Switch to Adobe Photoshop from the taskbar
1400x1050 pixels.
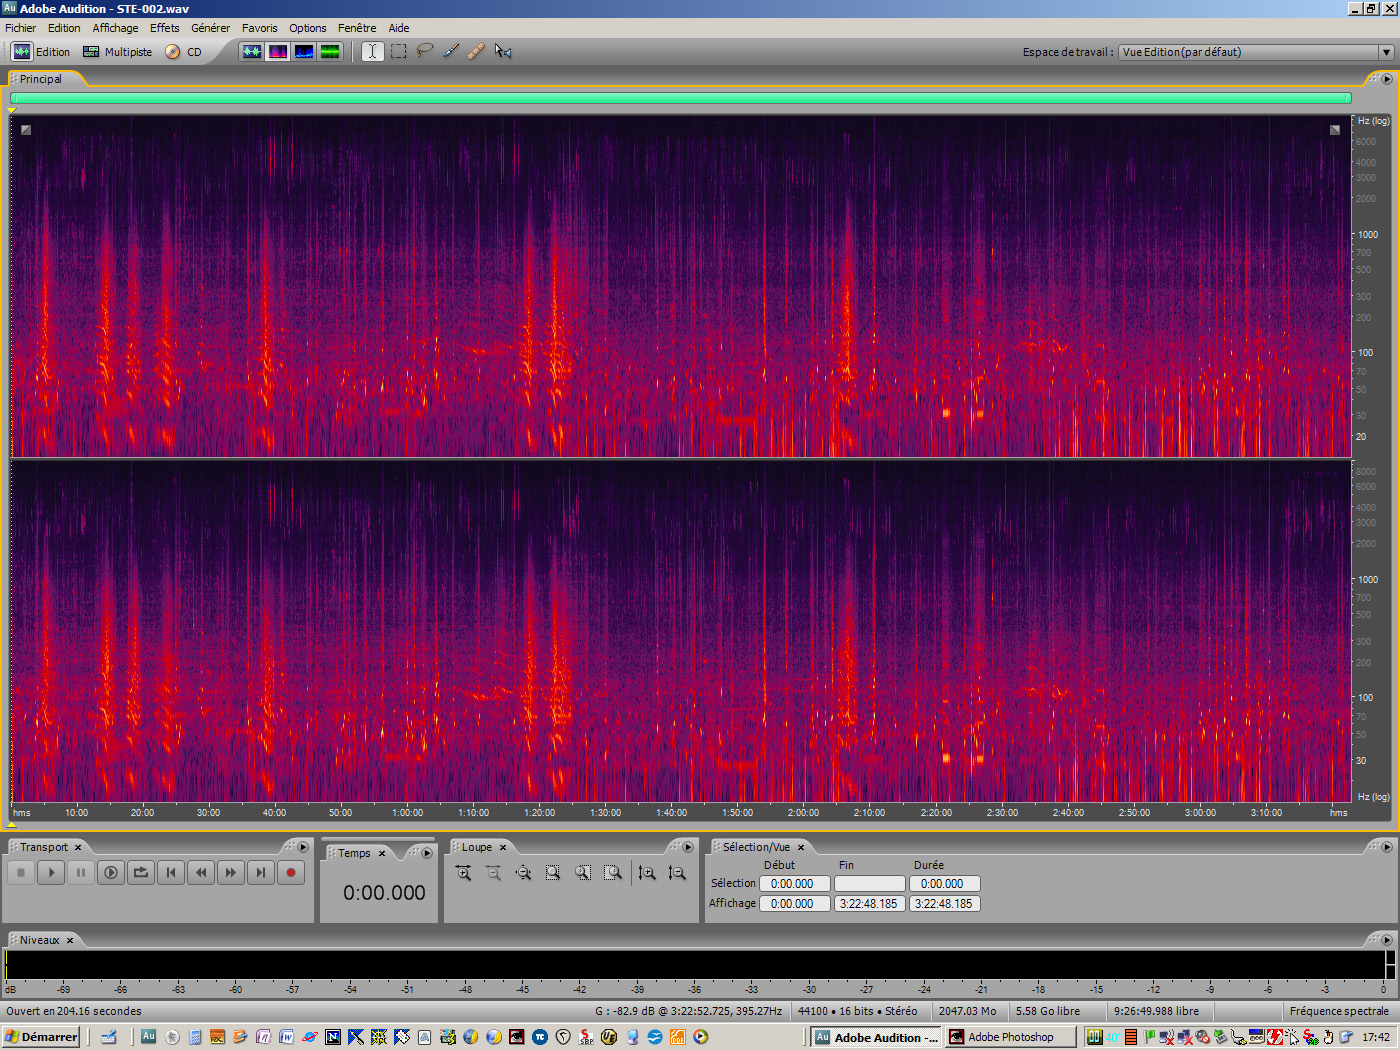click(x=1009, y=1037)
